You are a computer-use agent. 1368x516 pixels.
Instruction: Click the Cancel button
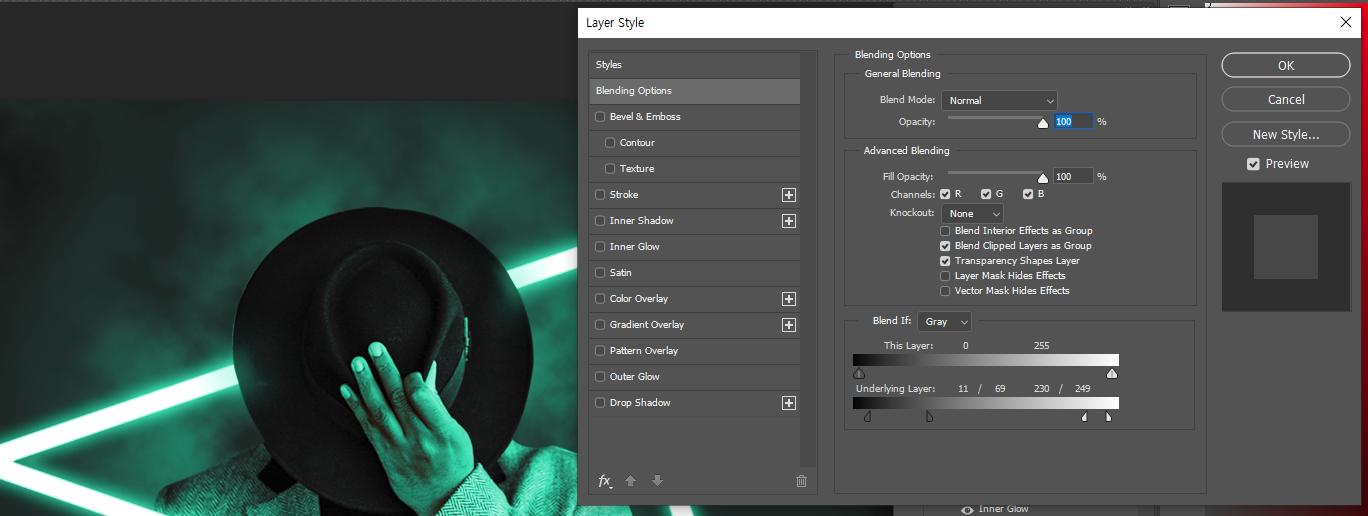tap(1286, 99)
